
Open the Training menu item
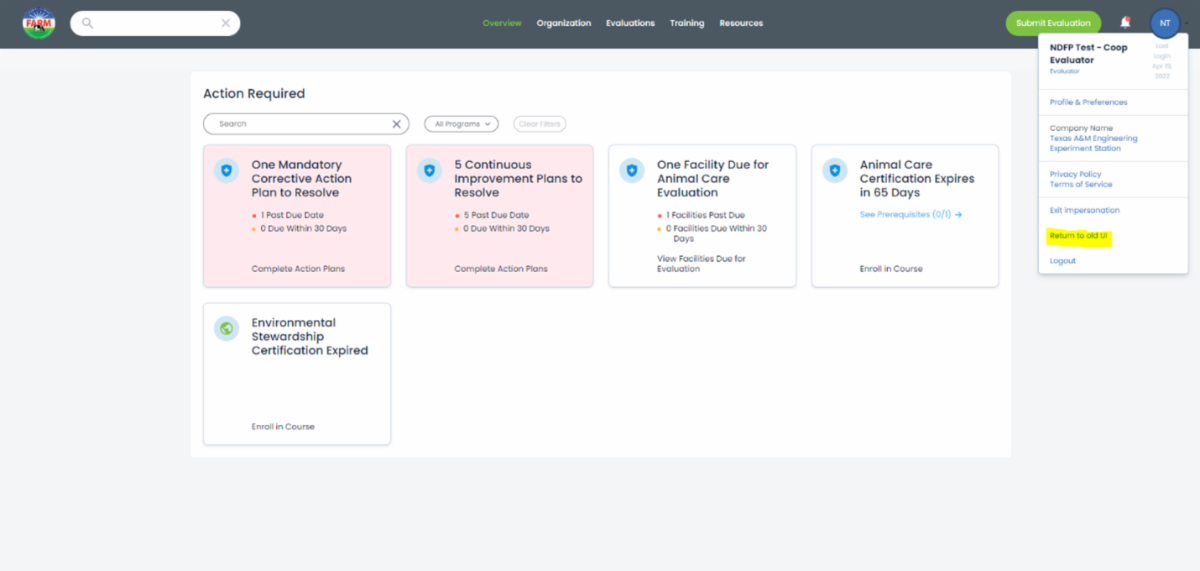click(687, 23)
